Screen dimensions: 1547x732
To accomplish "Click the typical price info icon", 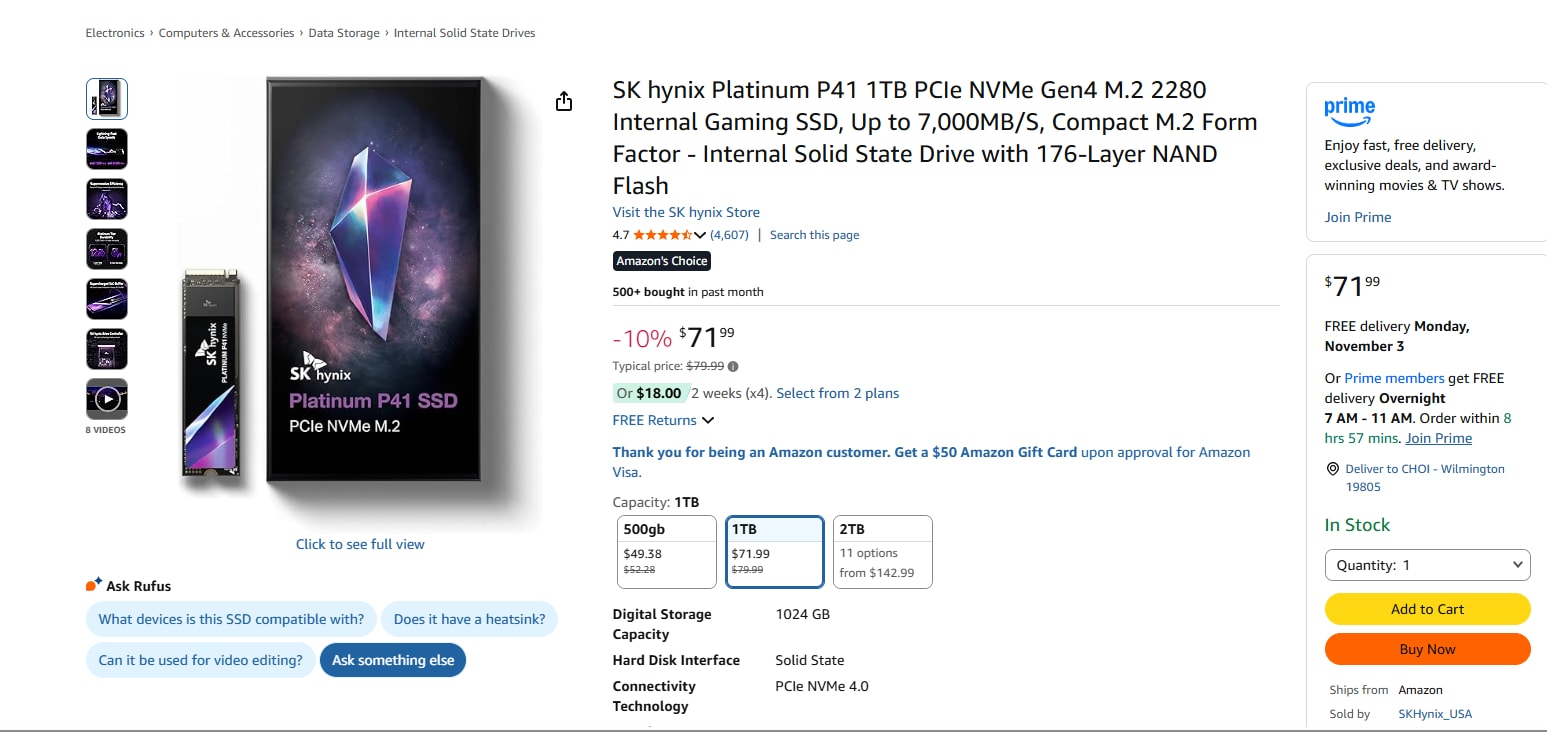I will [x=734, y=366].
